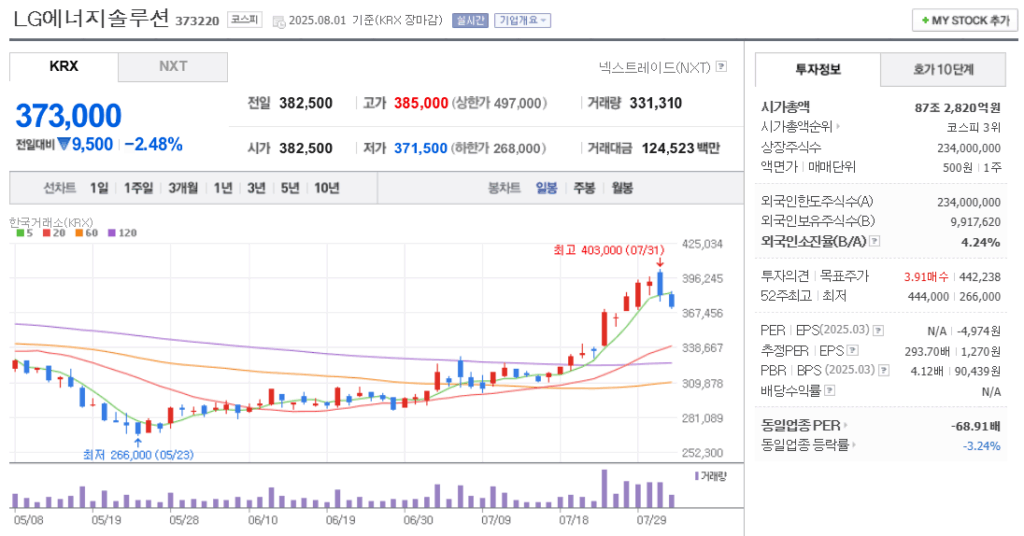
Task: Click the calendar icon beside the date
Action: 278,22
